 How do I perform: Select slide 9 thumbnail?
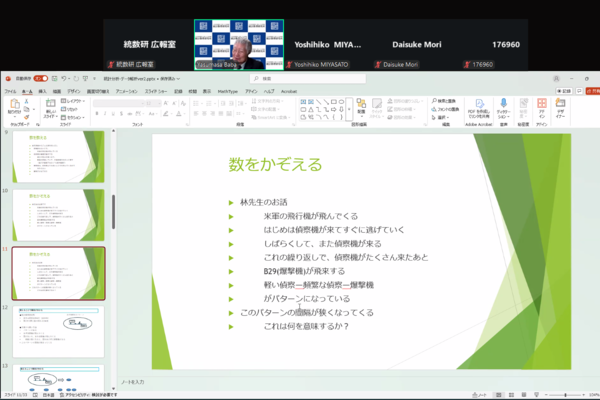(x=59, y=157)
